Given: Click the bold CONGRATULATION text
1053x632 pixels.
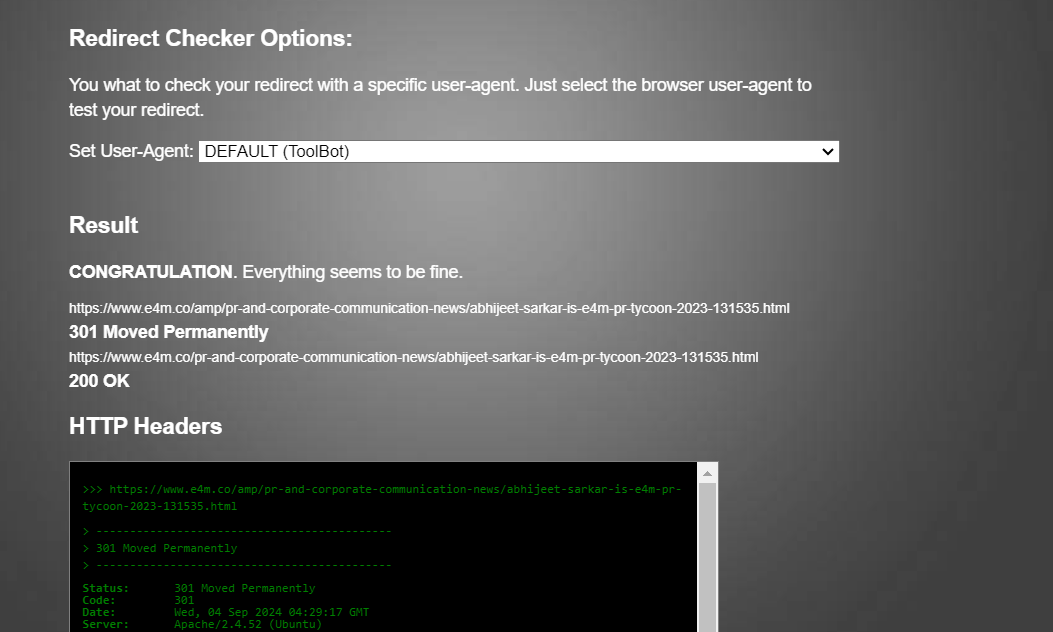Looking at the screenshot, I should coord(150,272).
